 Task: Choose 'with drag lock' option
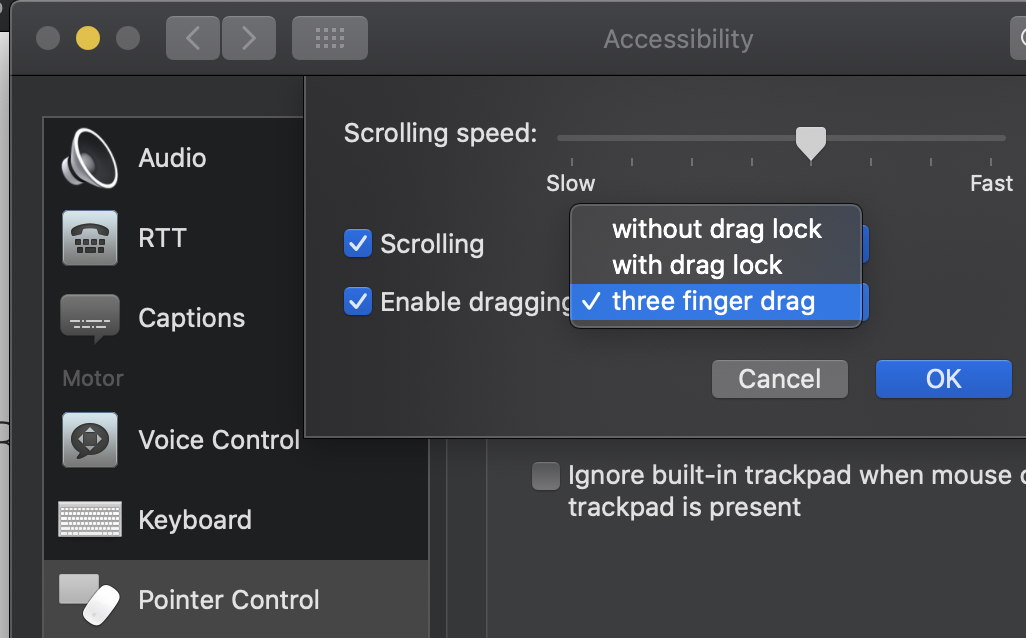697,265
